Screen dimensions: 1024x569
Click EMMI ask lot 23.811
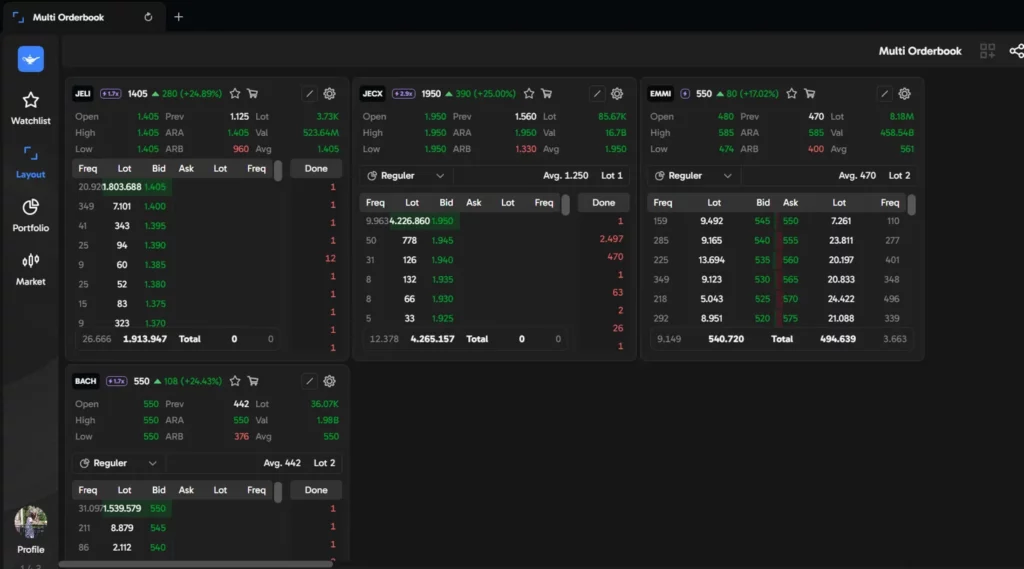[840, 240]
